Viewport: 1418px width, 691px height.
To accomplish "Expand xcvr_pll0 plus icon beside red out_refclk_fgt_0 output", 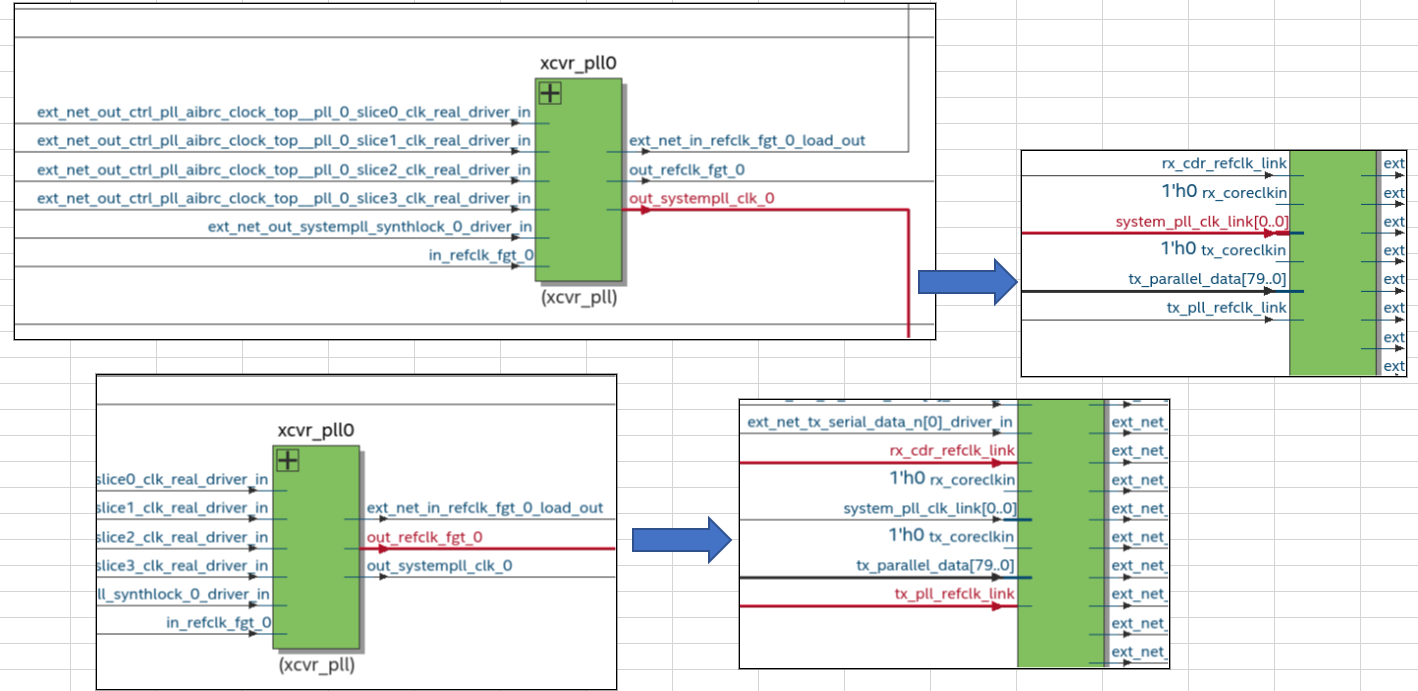I will tap(288, 461).
